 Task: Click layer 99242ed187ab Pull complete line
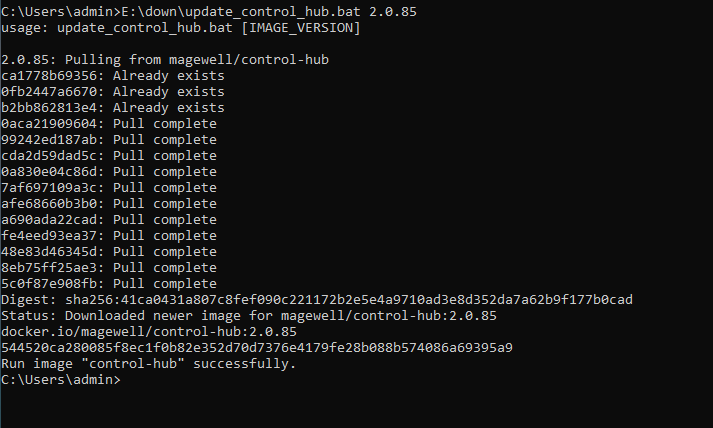coord(109,140)
